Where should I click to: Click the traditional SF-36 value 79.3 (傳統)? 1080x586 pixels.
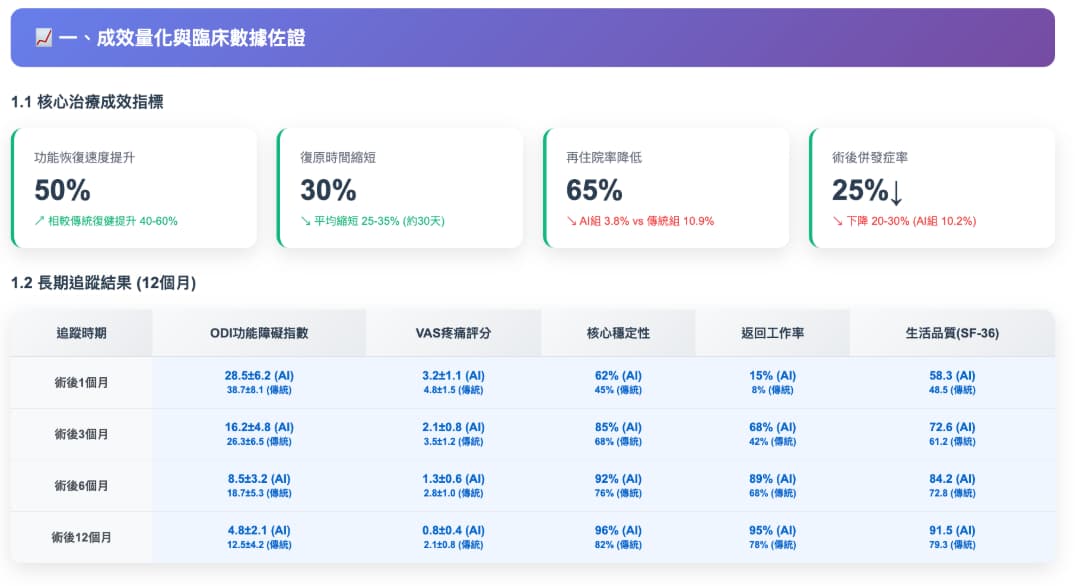point(952,545)
